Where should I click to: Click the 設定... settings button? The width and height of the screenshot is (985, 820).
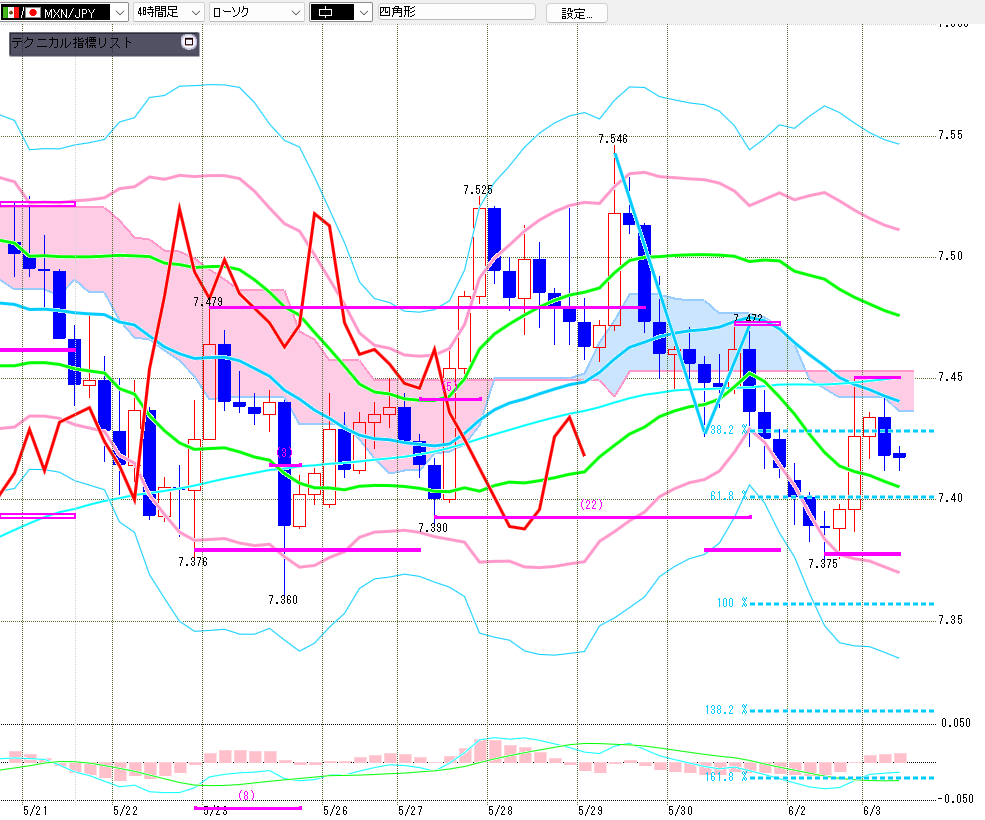[576, 13]
